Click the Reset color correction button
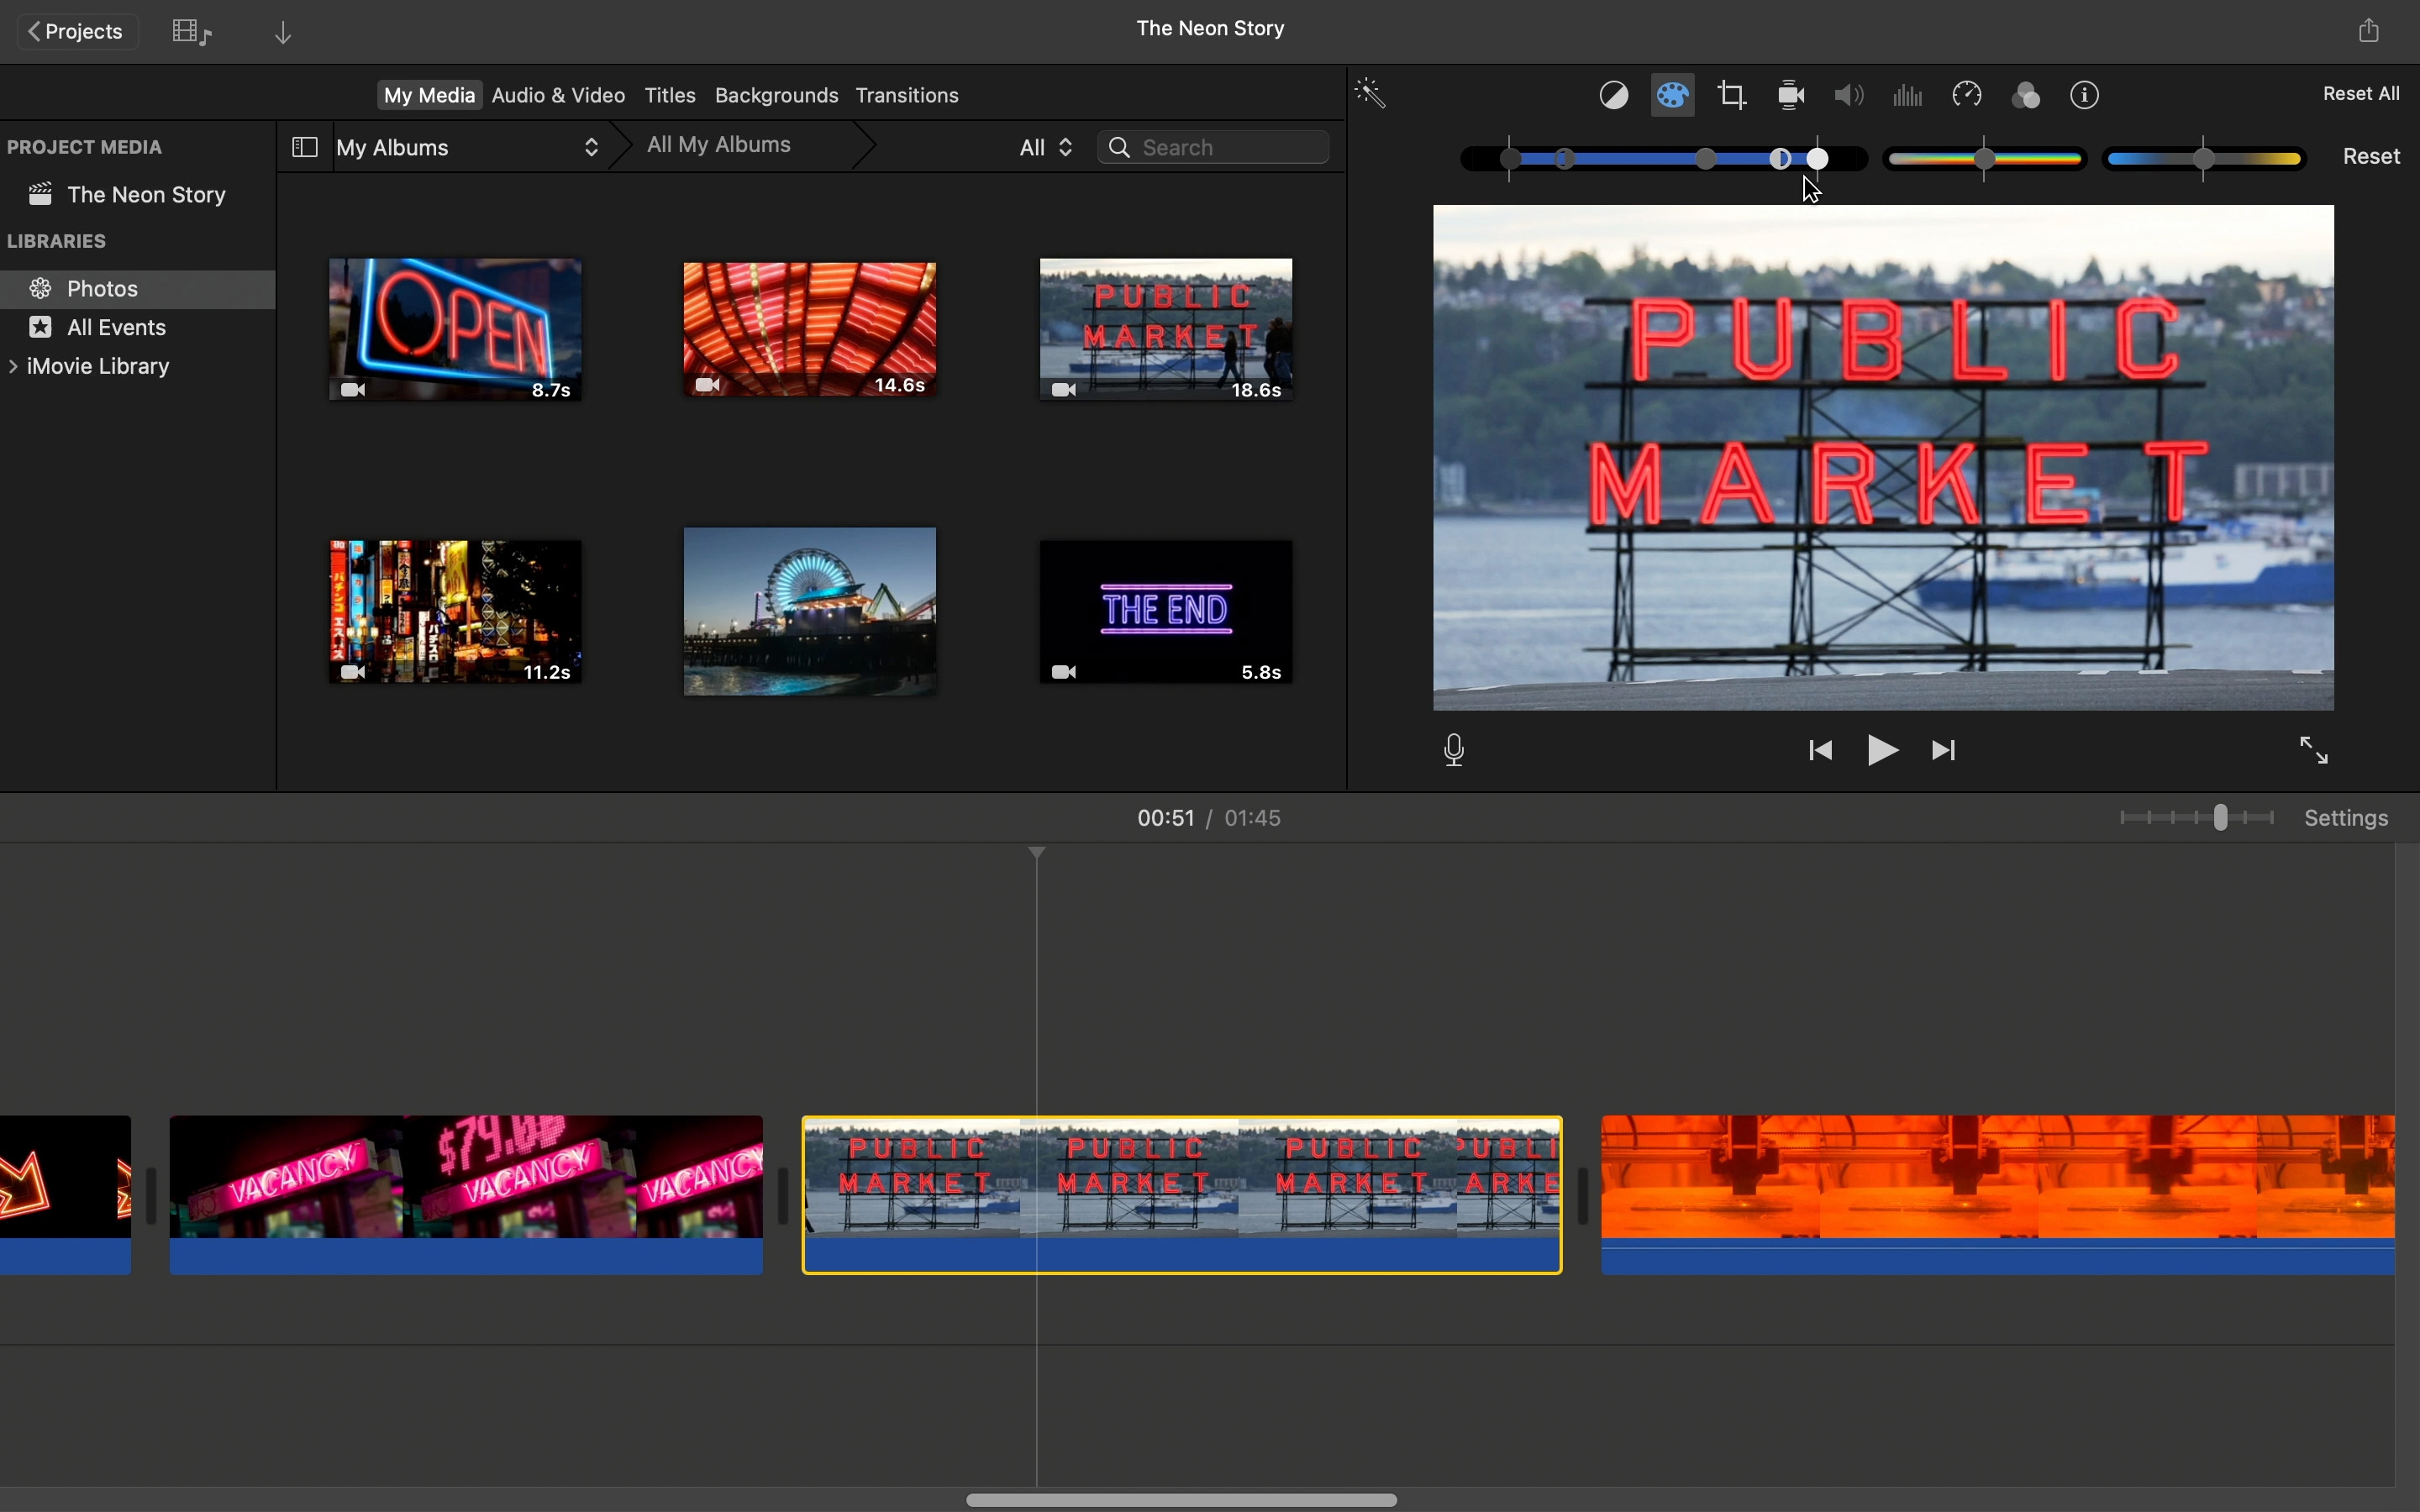The width and height of the screenshot is (2420, 1512). pyautogui.click(x=2371, y=157)
